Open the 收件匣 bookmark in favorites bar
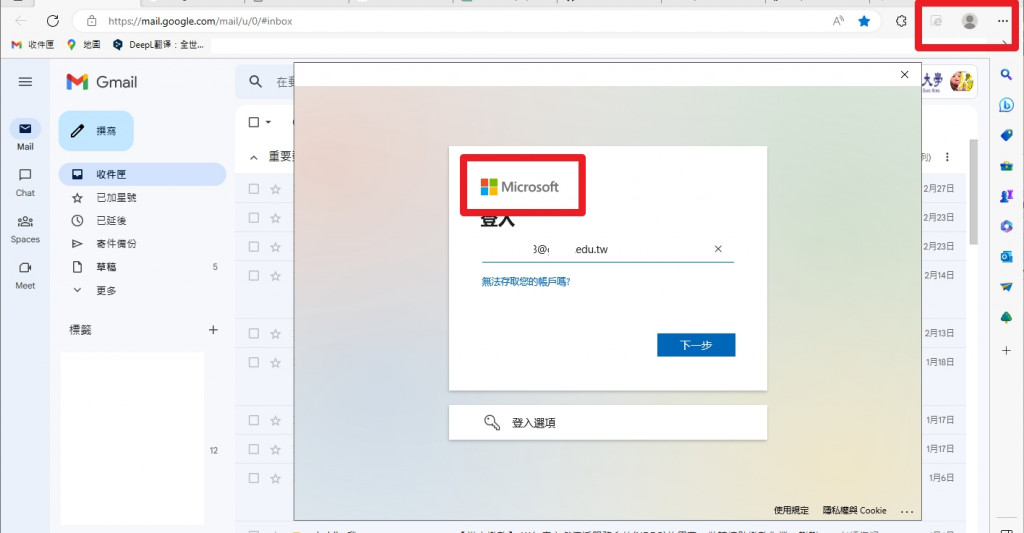1024x533 pixels. click(x=33, y=44)
